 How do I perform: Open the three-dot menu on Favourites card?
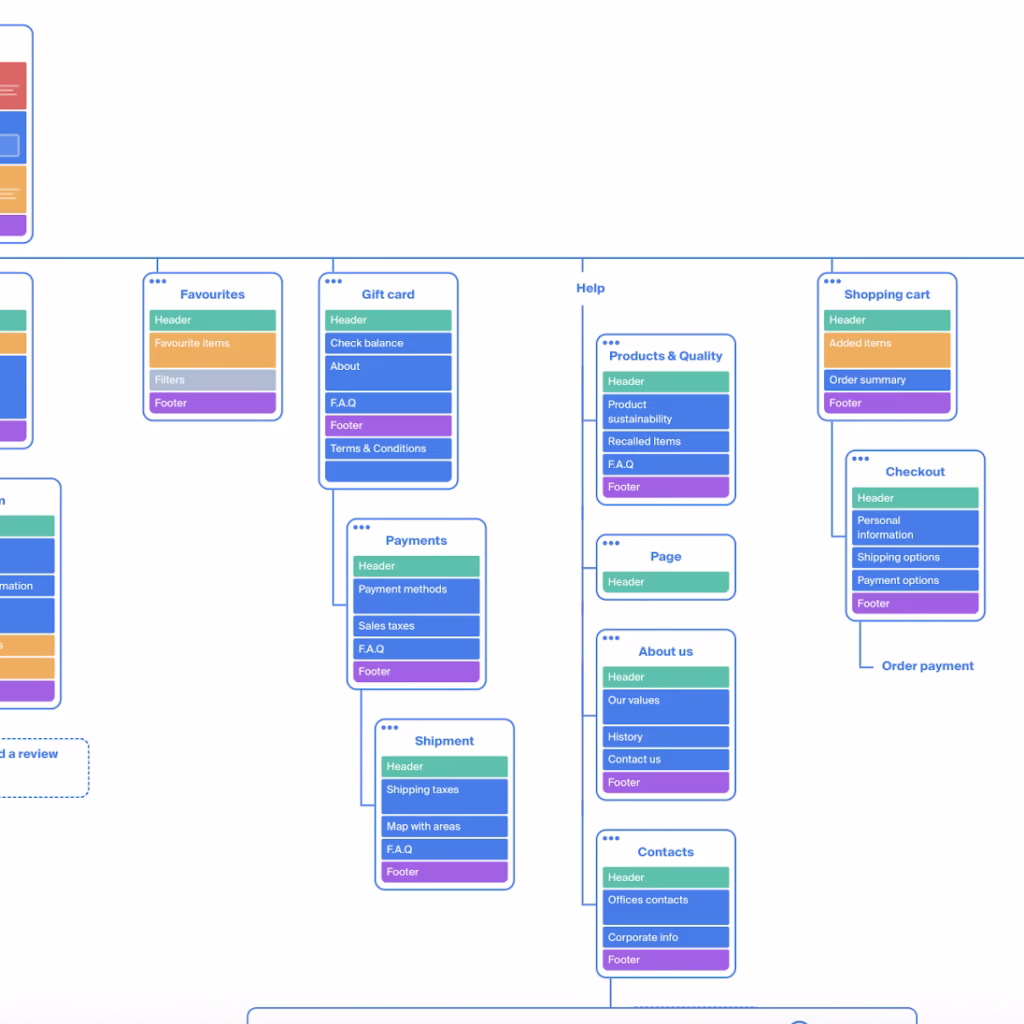157,282
